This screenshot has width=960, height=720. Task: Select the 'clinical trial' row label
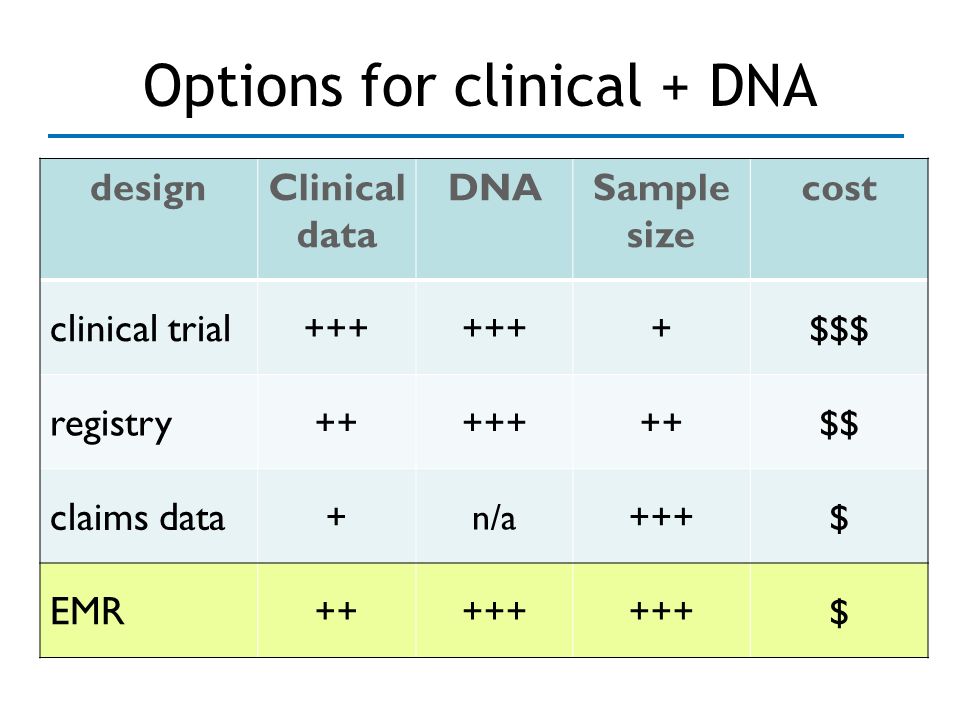(x=140, y=329)
